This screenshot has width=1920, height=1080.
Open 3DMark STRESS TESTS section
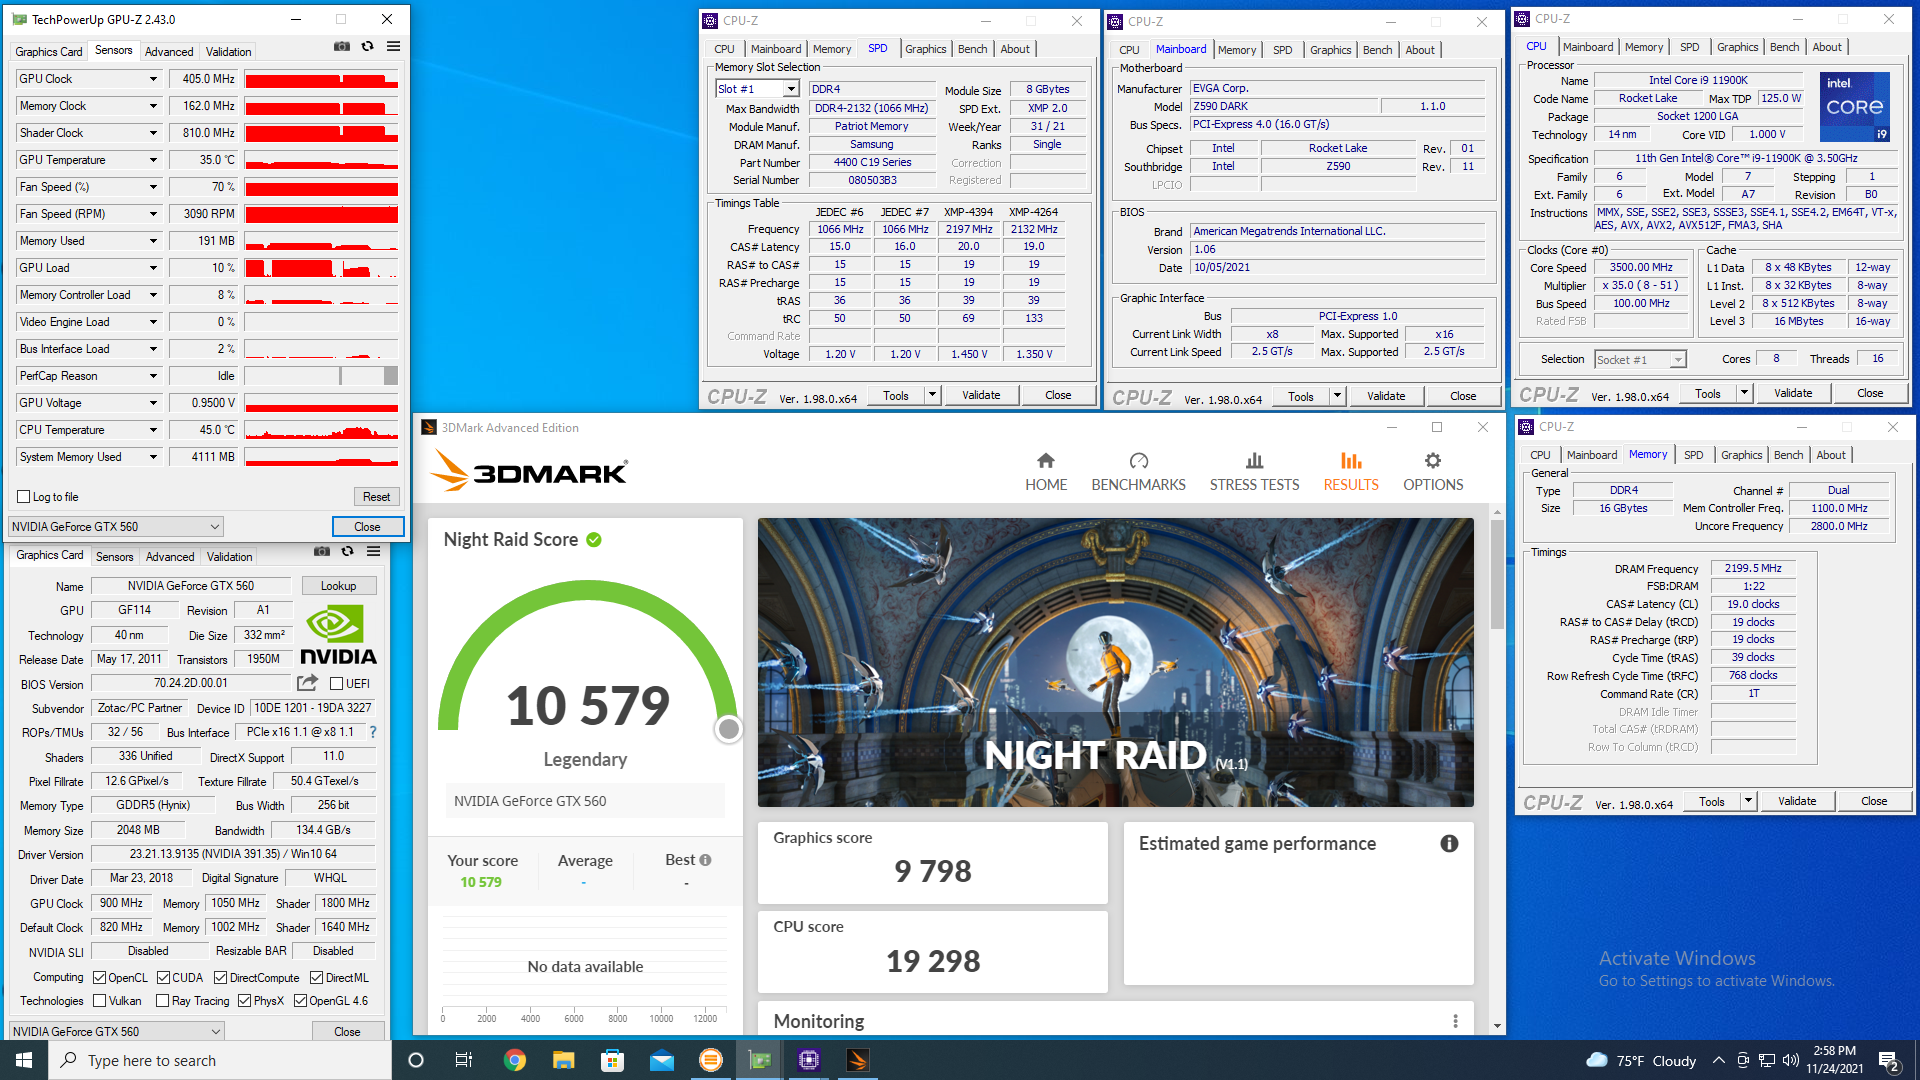(x=1254, y=472)
